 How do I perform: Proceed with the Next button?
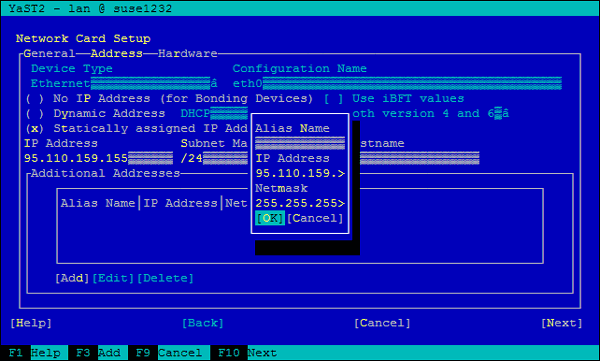click(562, 323)
